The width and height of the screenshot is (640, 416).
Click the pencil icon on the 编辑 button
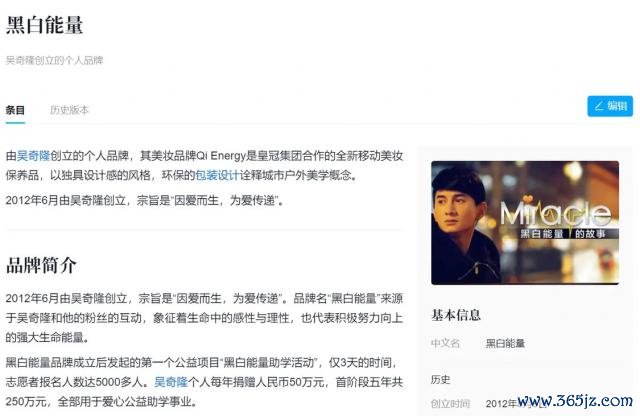(598, 106)
